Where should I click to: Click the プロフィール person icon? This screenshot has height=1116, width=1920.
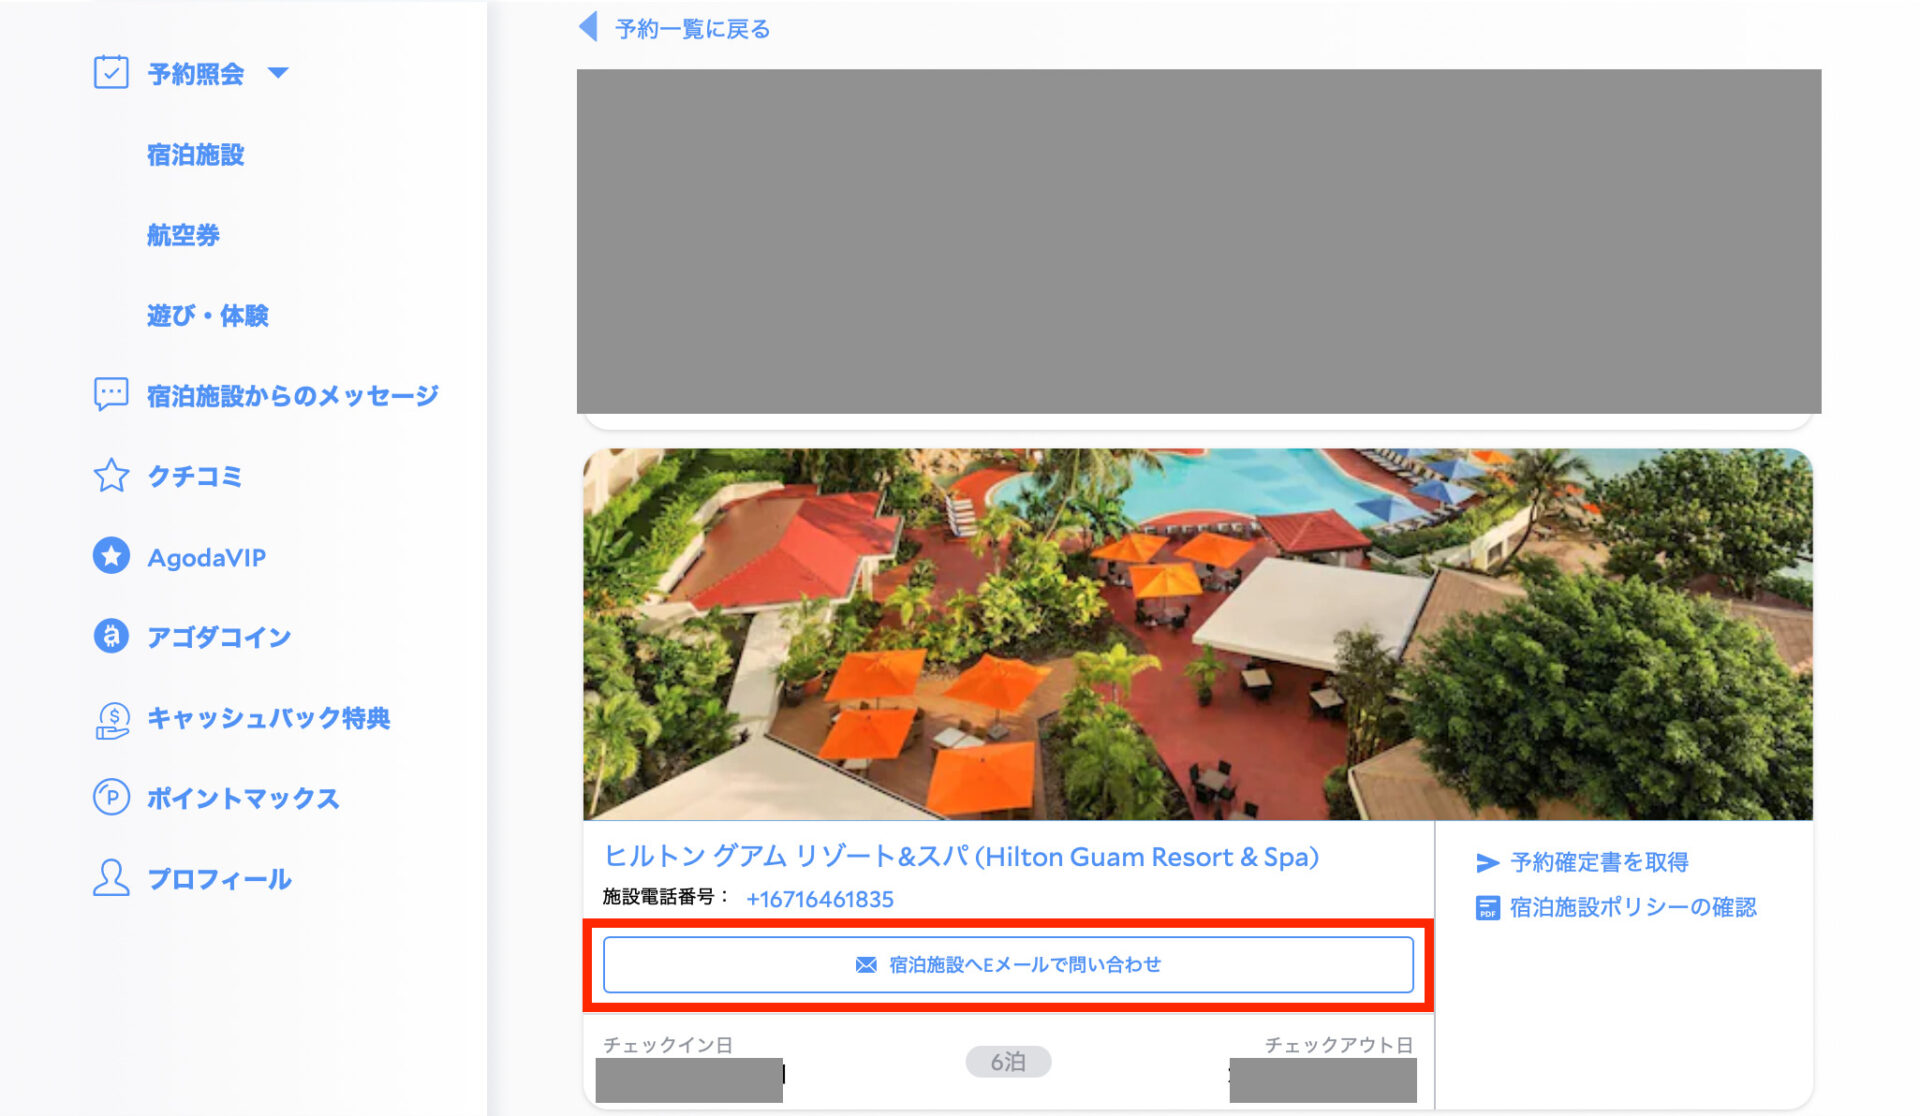point(111,878)
